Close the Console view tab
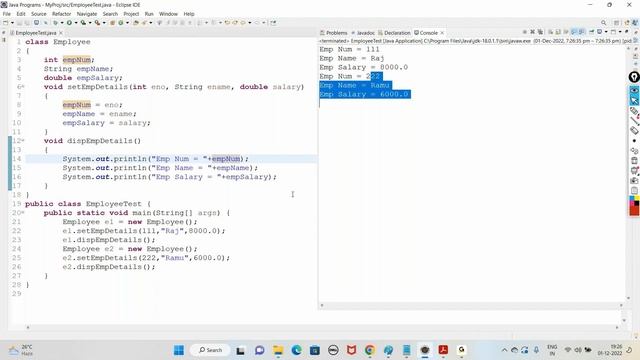The height and width of the screenshot is (360, 640). [x=442, y=33]
